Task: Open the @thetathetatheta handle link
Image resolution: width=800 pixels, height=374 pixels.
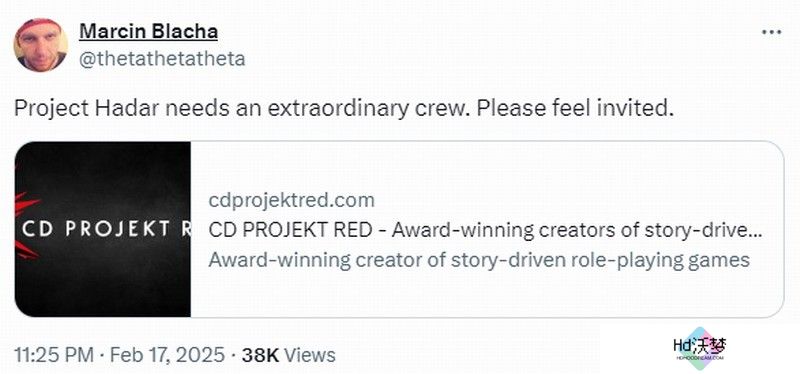Action: [x=162, y=59]
